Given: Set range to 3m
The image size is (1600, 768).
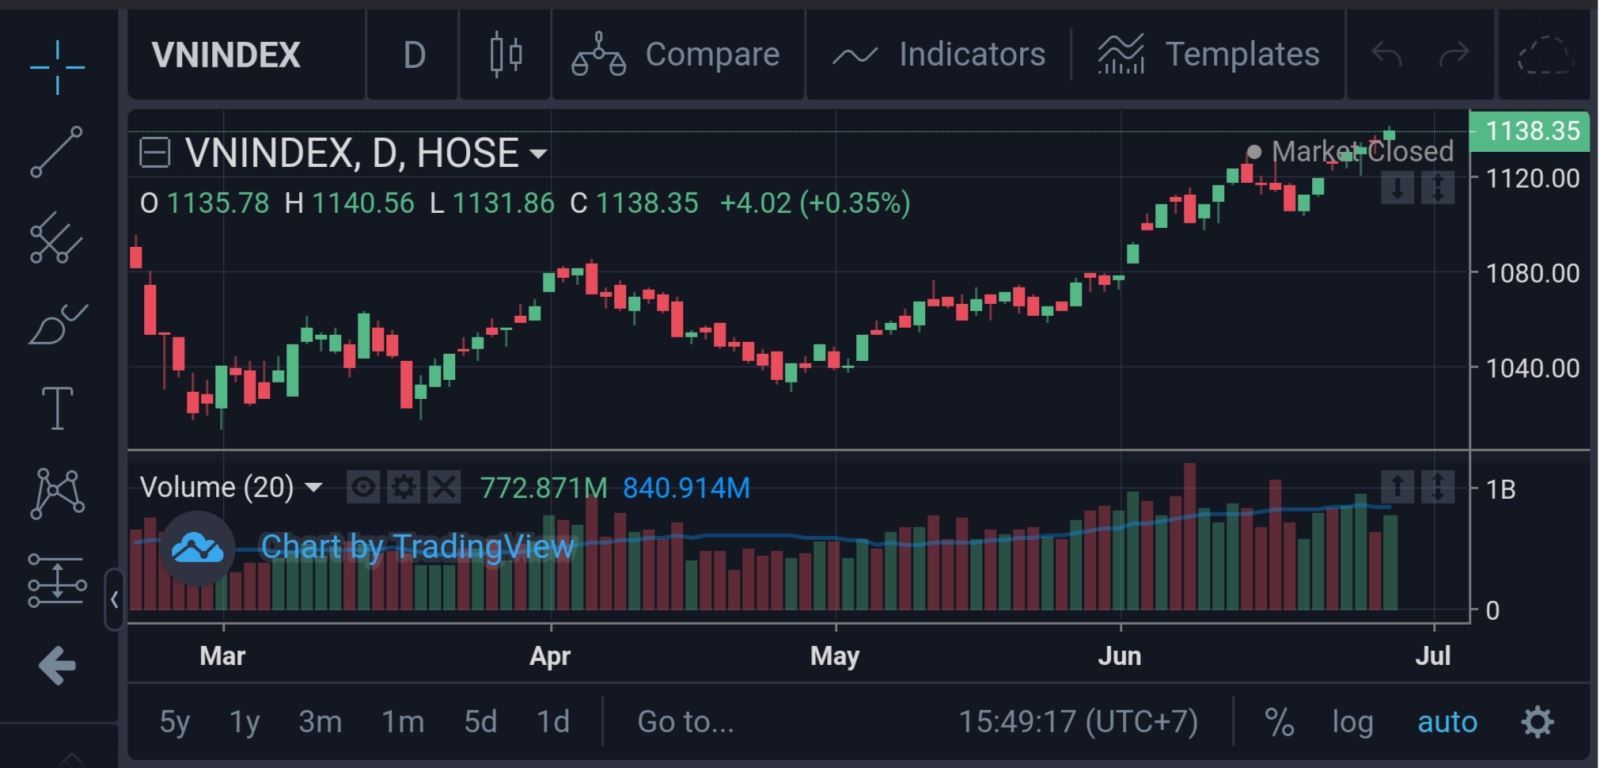Looking at the screenshot, I should click(x=320, y=721).
